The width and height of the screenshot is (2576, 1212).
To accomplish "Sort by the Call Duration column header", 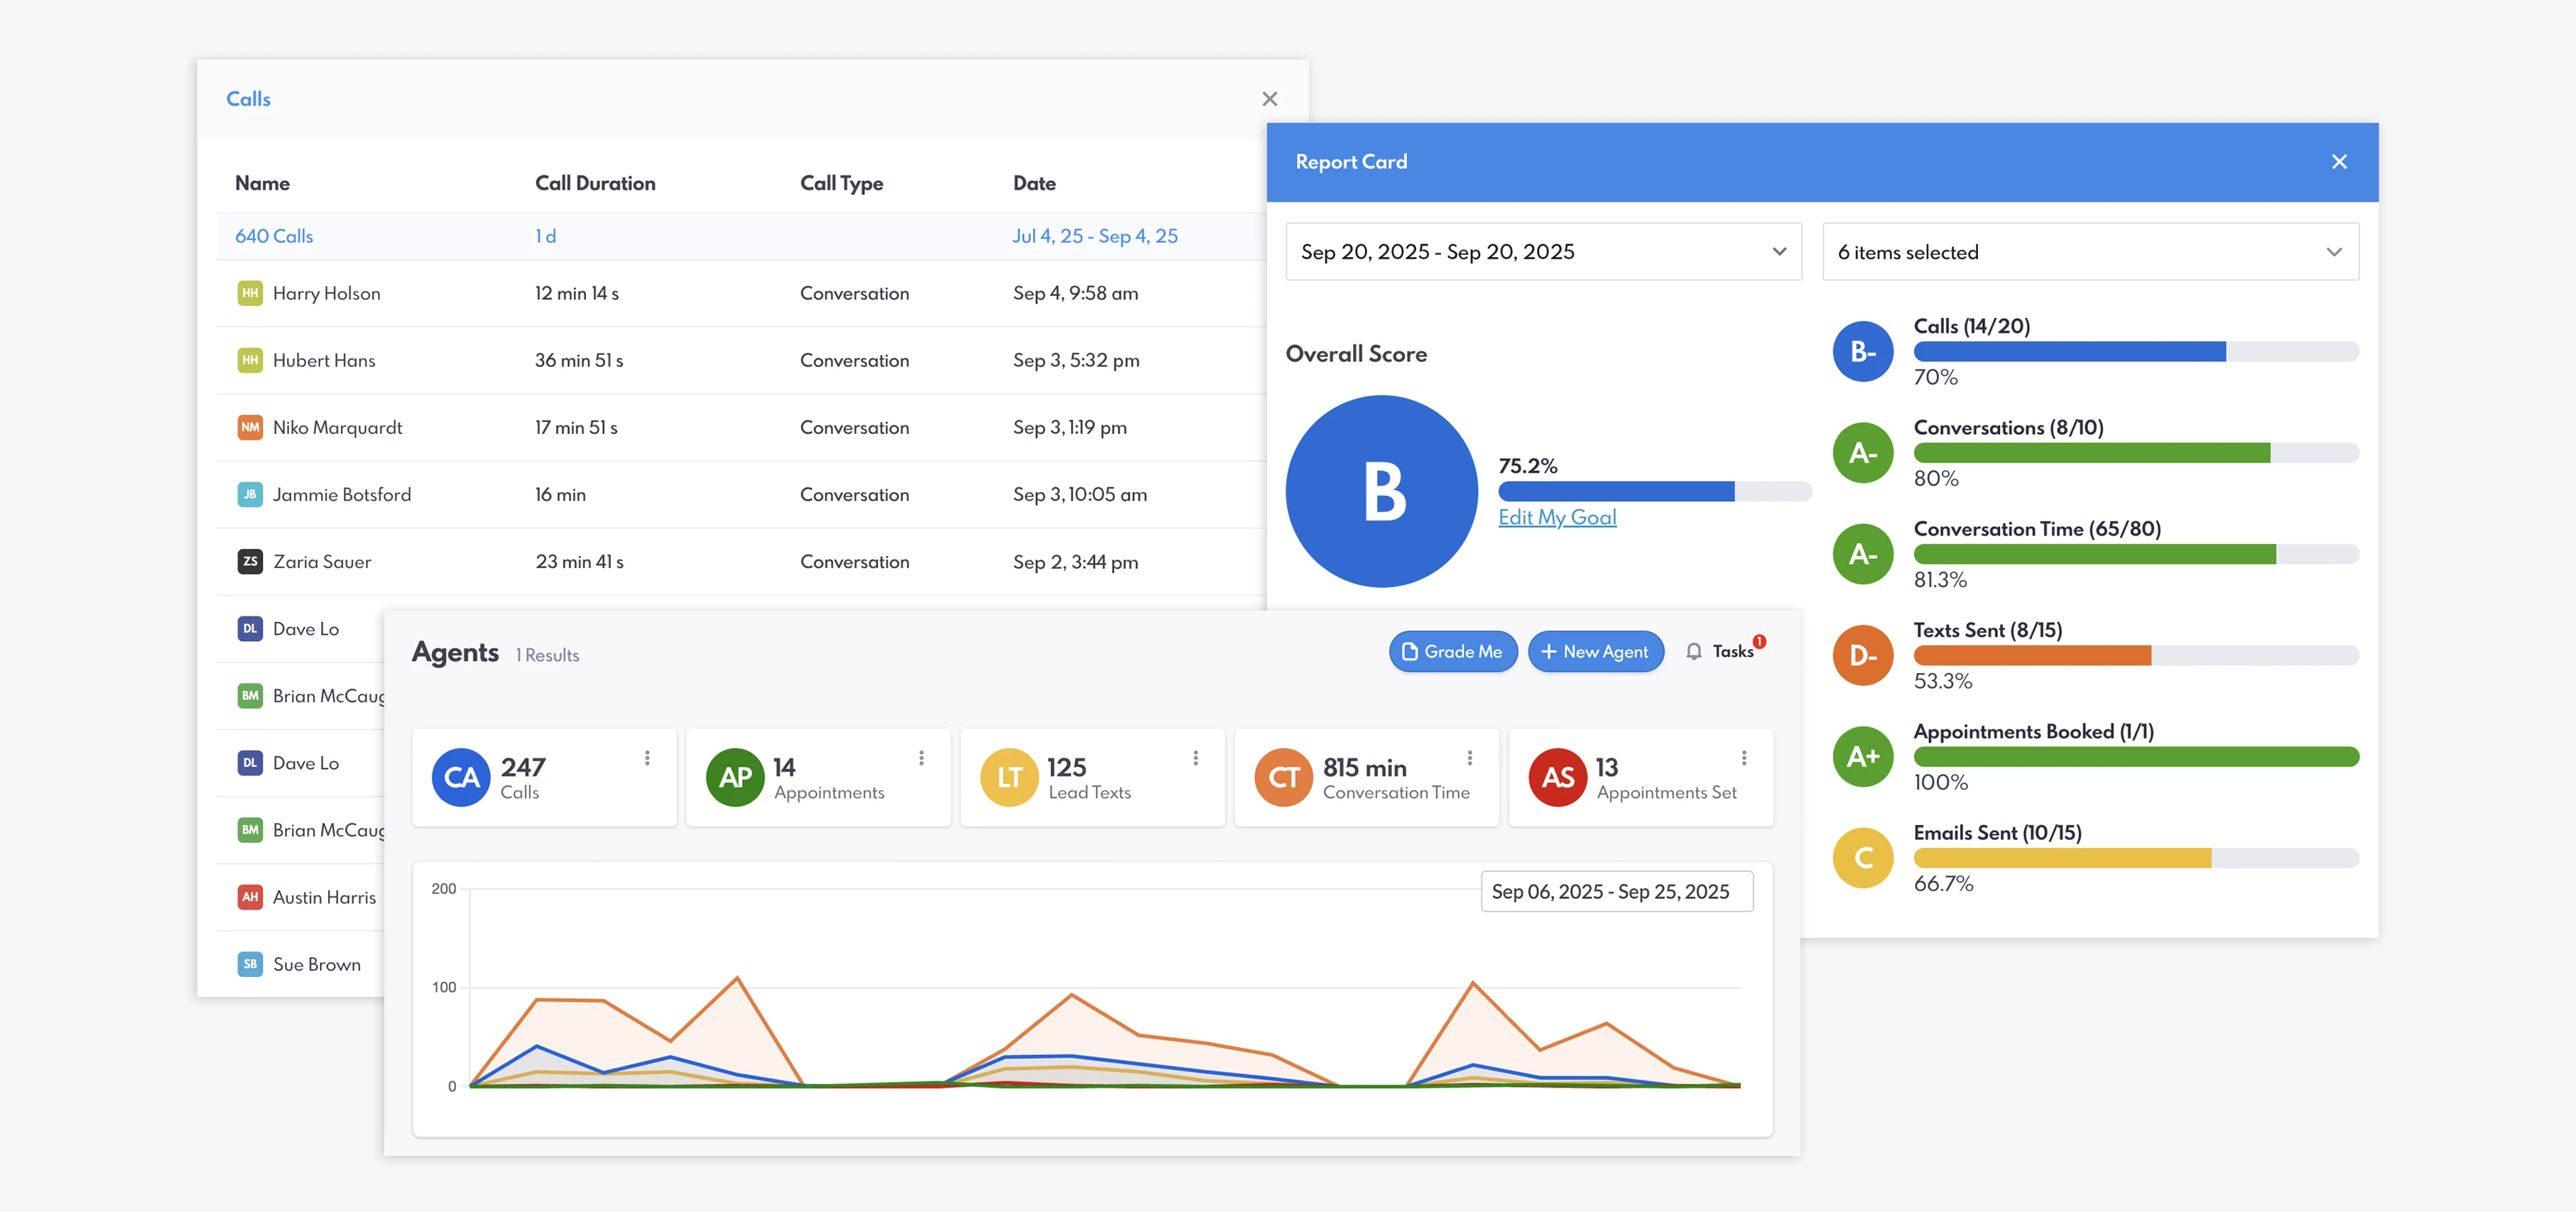I will coord(595,183).
